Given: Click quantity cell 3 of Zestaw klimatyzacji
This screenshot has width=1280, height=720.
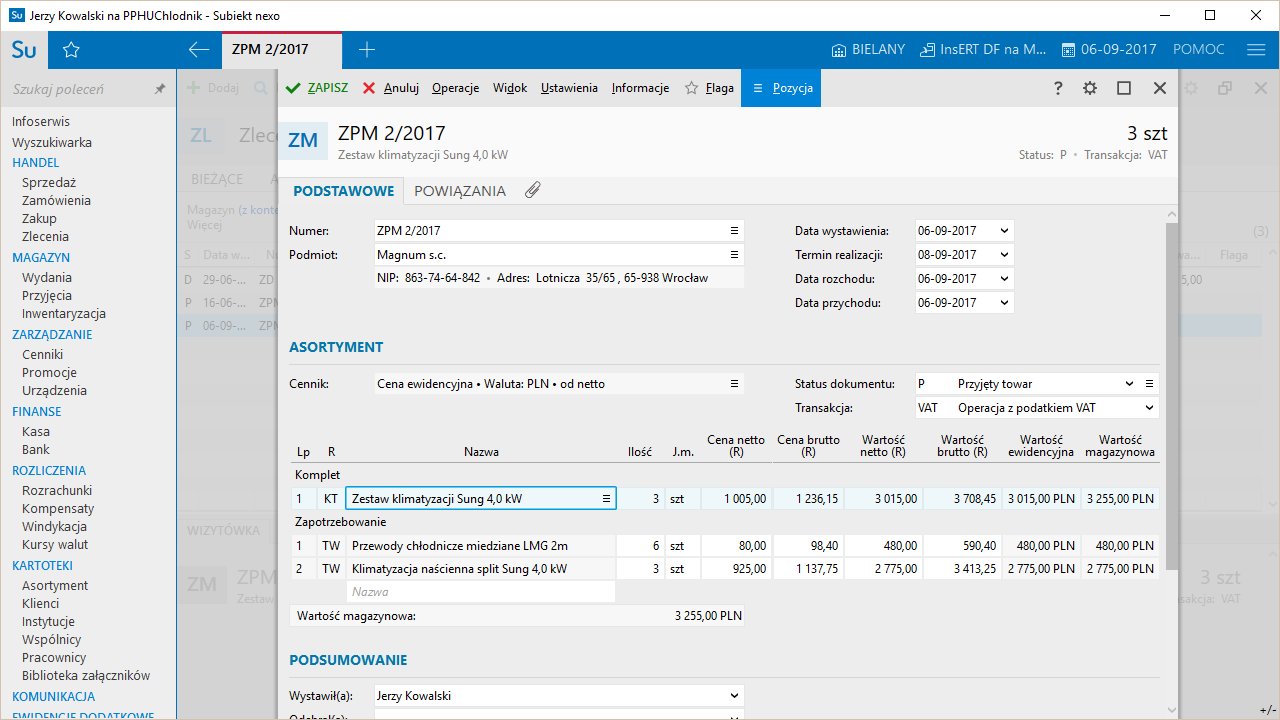Looking at the screenshot, I should tap(640, 498).
